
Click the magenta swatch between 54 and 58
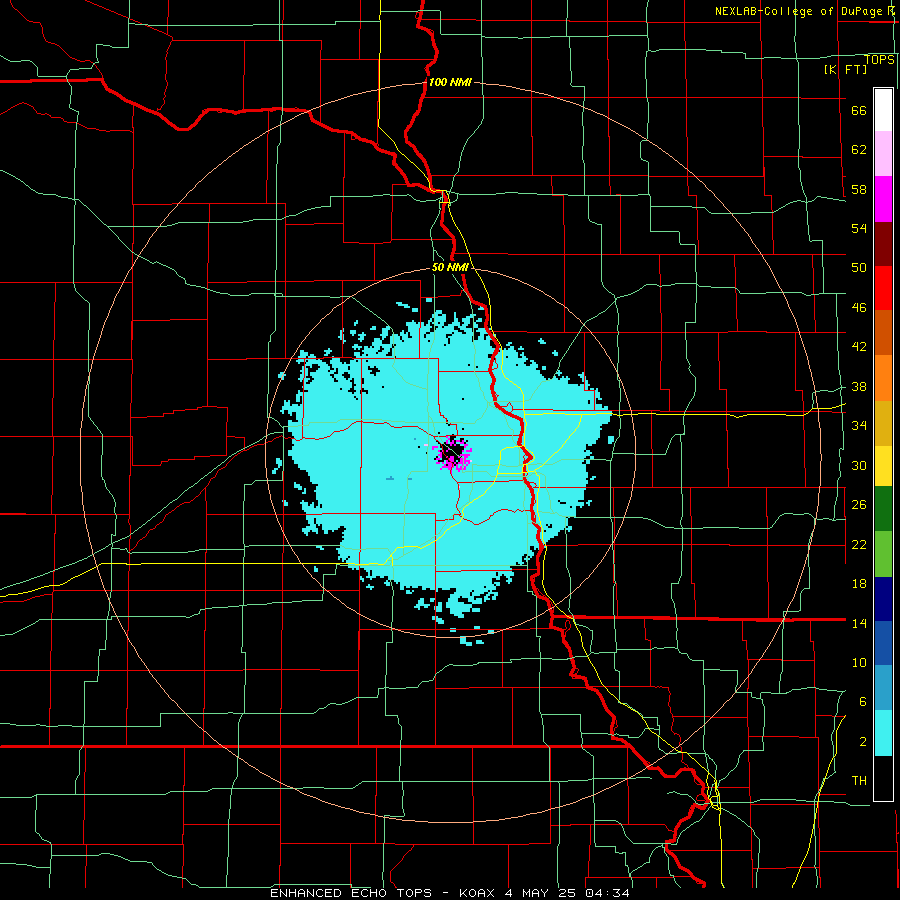coord(883,199)
